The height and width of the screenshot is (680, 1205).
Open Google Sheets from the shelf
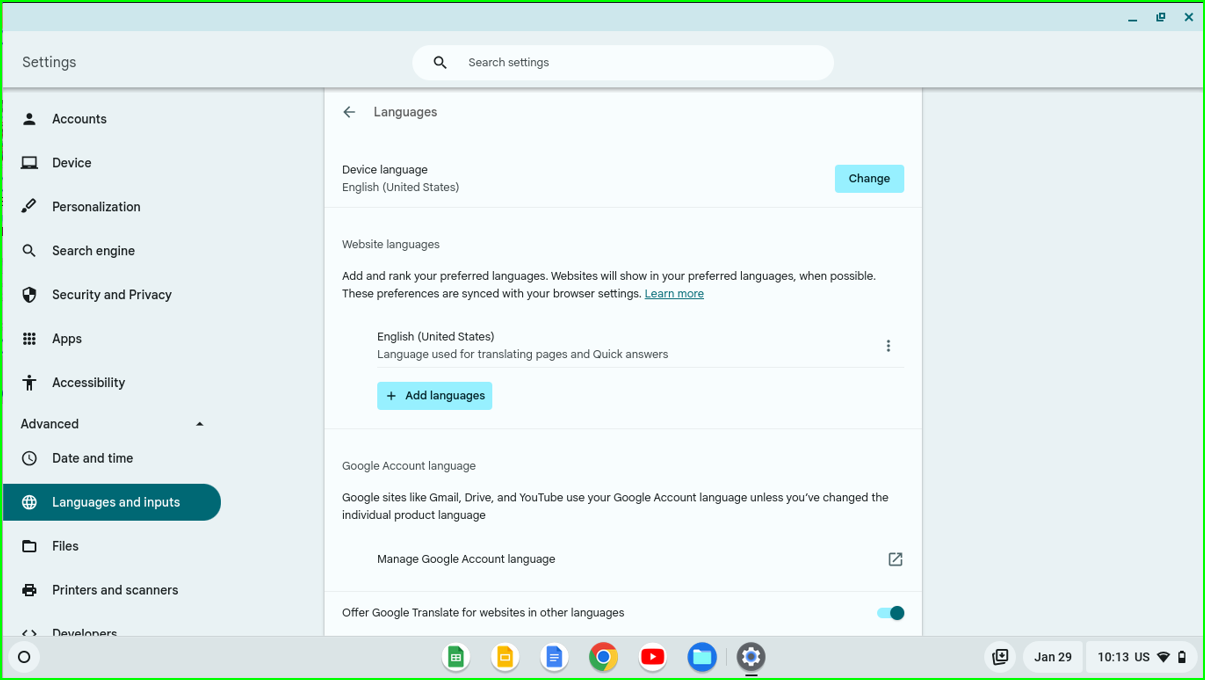pyautogui.click(x=456, y=657)
